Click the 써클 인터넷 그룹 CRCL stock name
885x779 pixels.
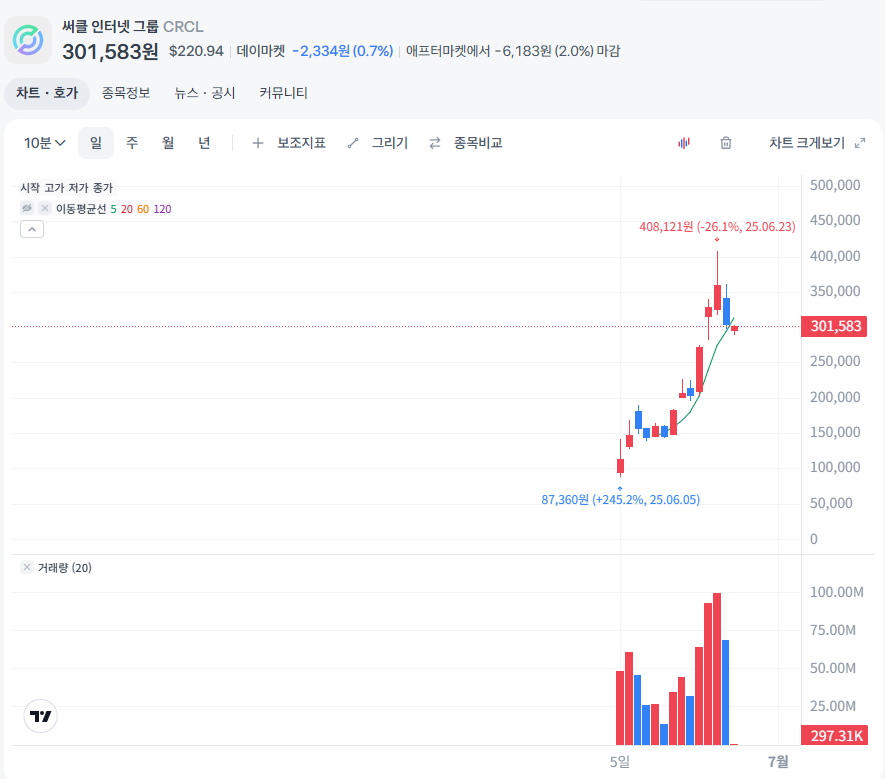pyautogui.click(x=133, y=27)
